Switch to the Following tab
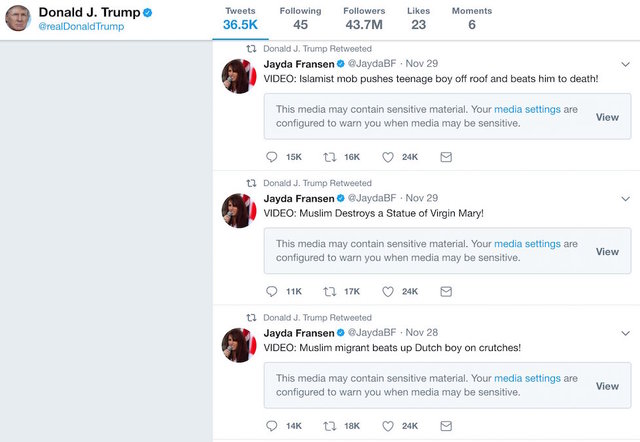The height and width of the screenshot is (442, 640). pos(300,18)
